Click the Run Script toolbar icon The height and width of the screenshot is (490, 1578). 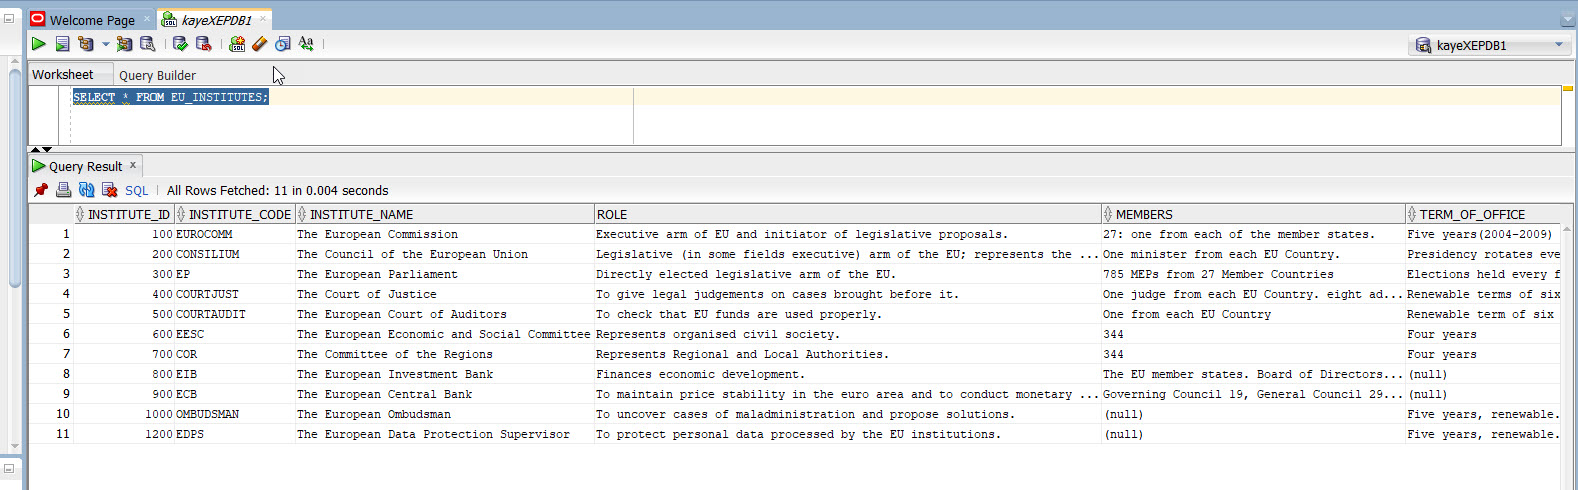(x=62, y=44)
